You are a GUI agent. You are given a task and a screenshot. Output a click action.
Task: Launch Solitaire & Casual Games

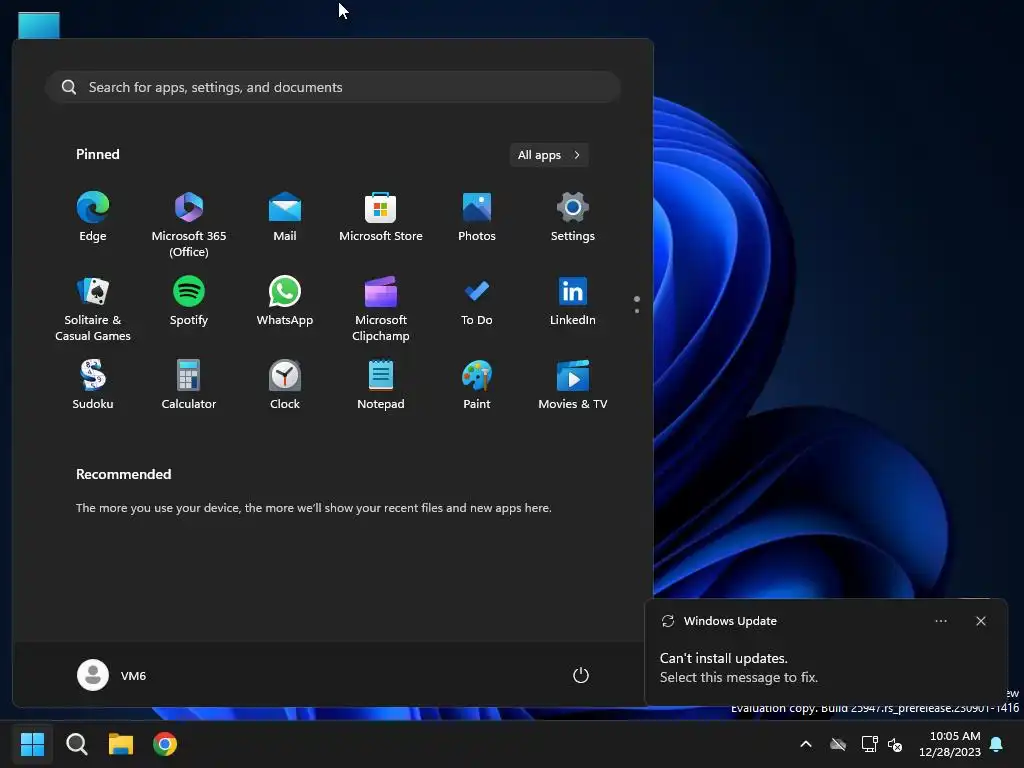click(x=93, y=308)
